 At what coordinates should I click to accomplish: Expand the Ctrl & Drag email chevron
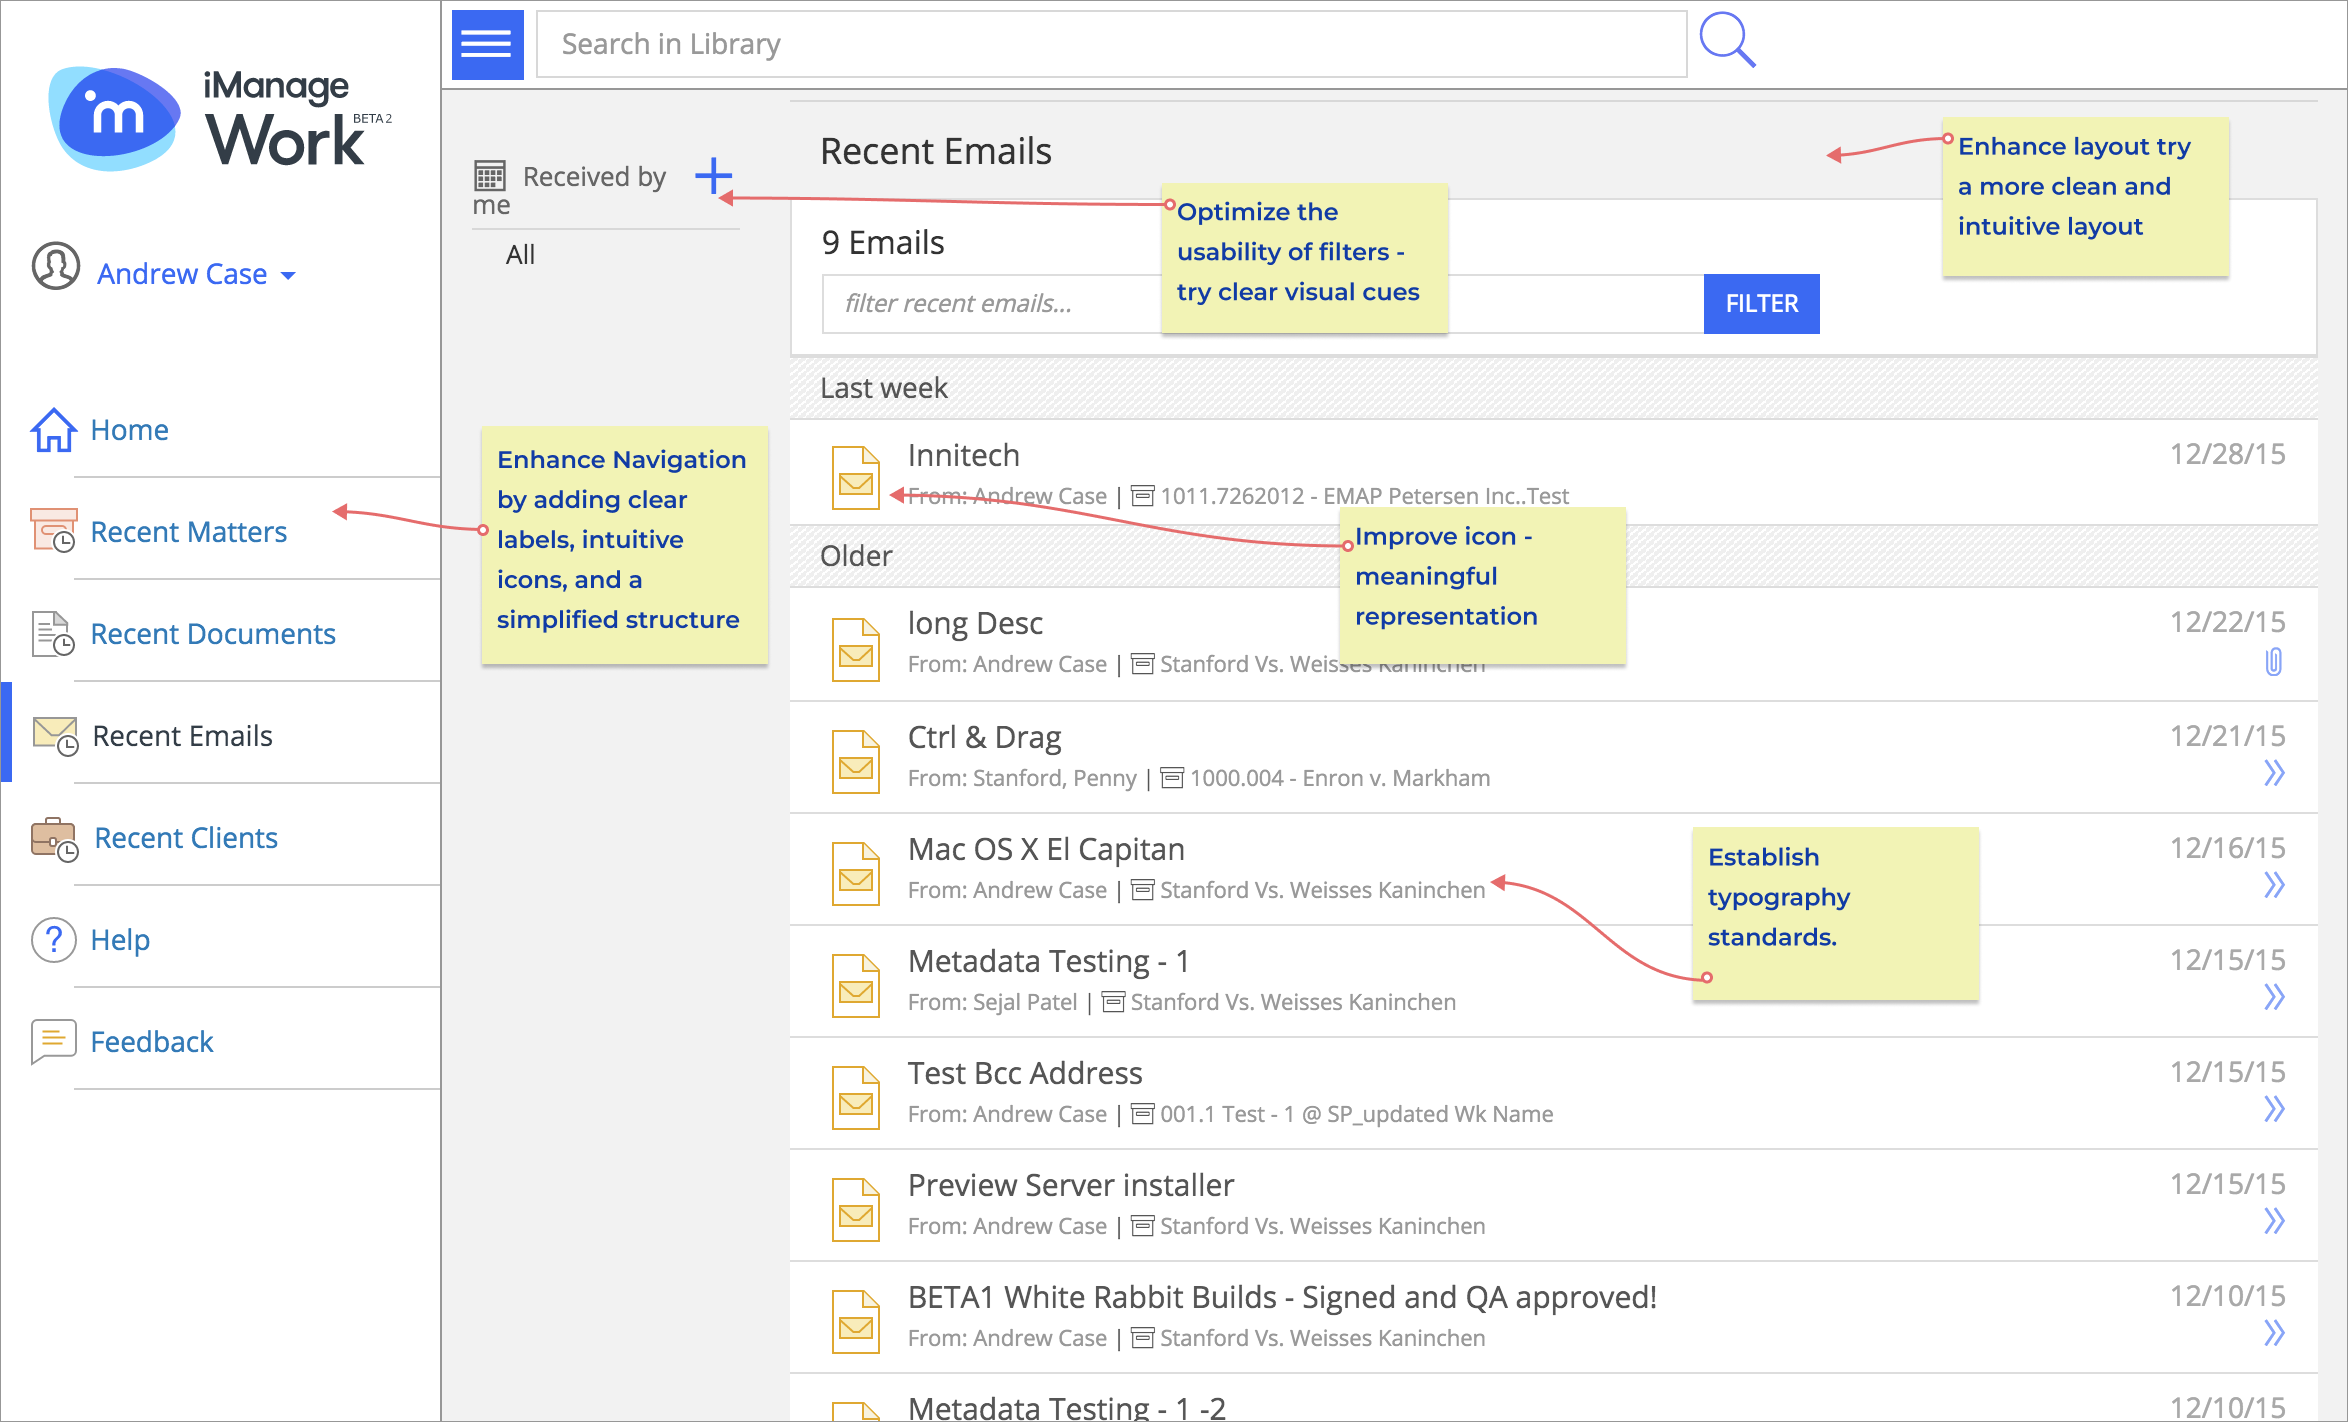[2274, 773]
